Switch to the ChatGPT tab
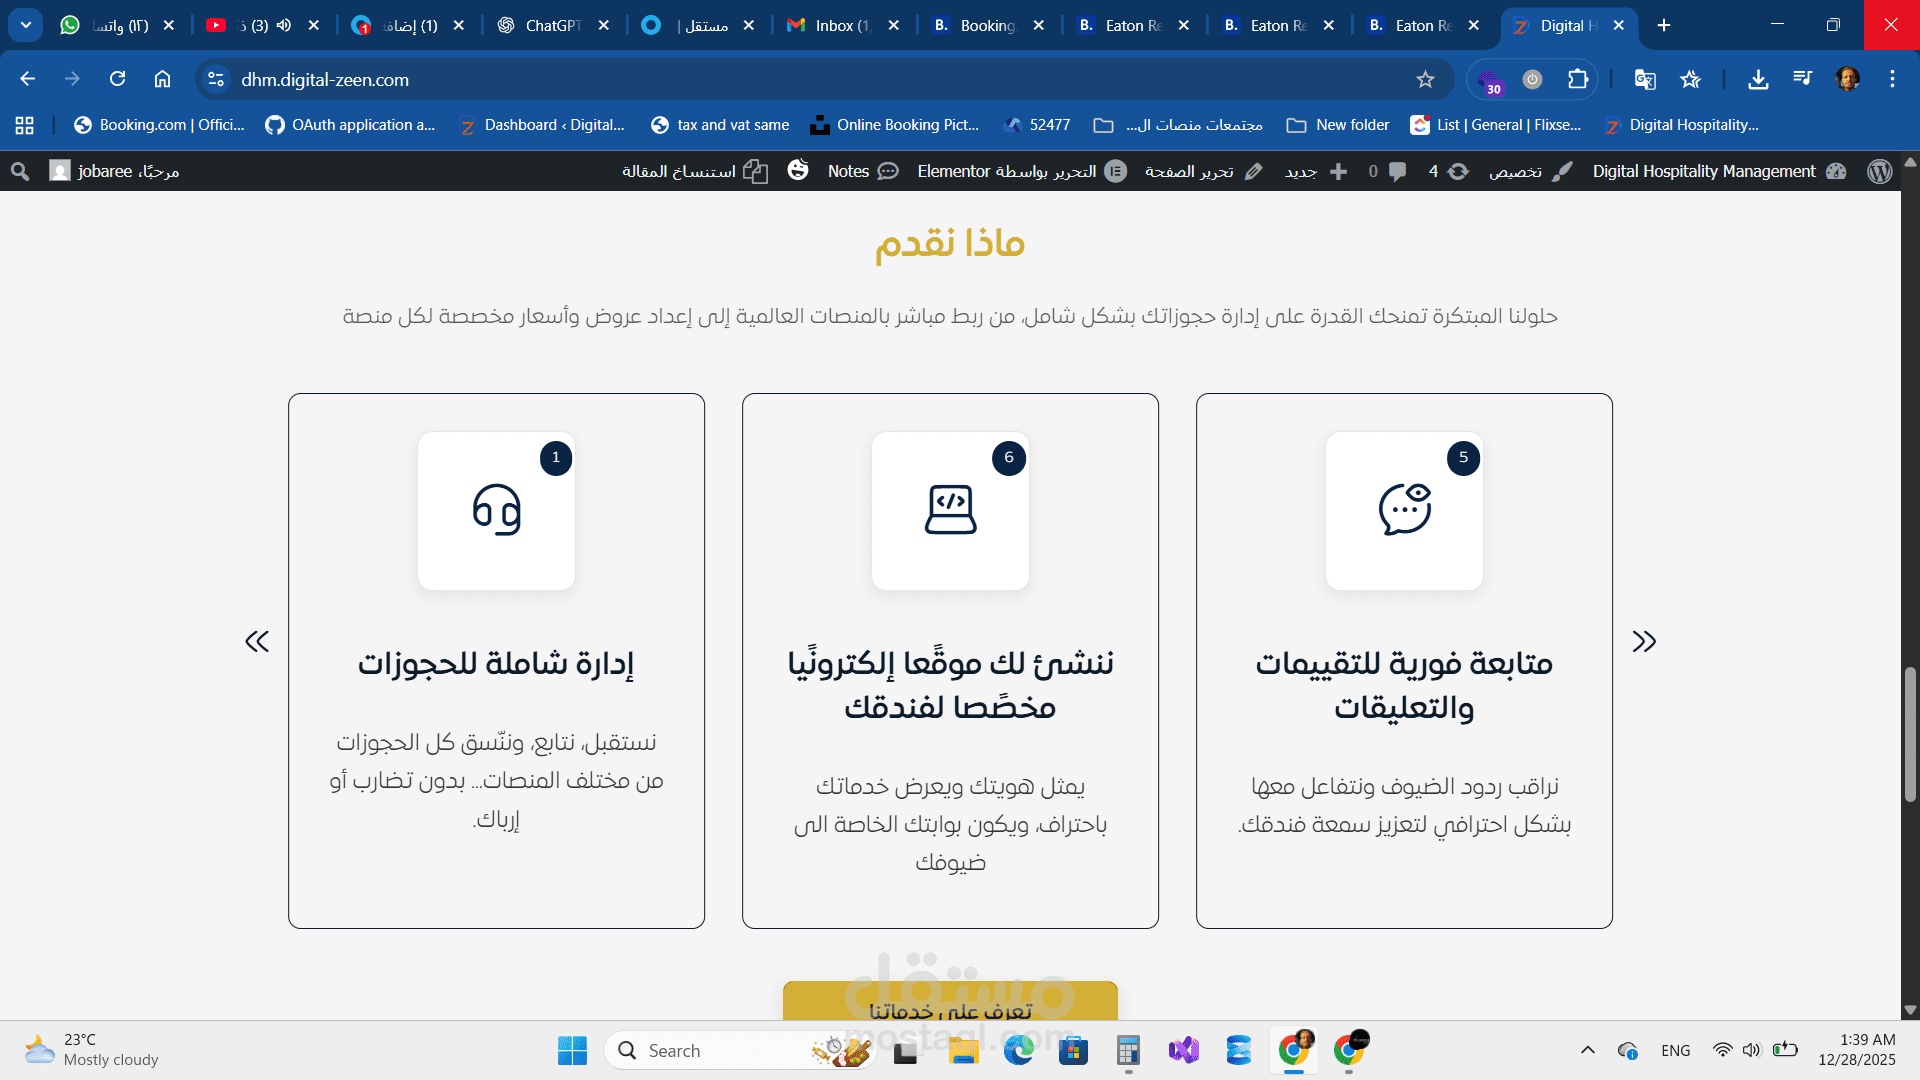Screen dimensions: 1920x1080 click(552, 25)
